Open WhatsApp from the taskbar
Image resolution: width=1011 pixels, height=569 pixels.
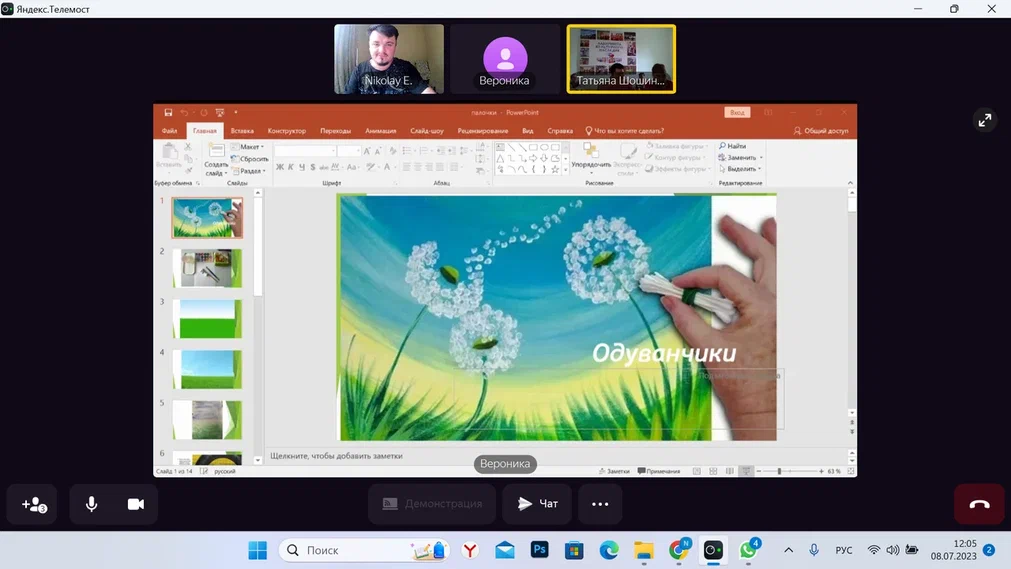pos(748,550)
